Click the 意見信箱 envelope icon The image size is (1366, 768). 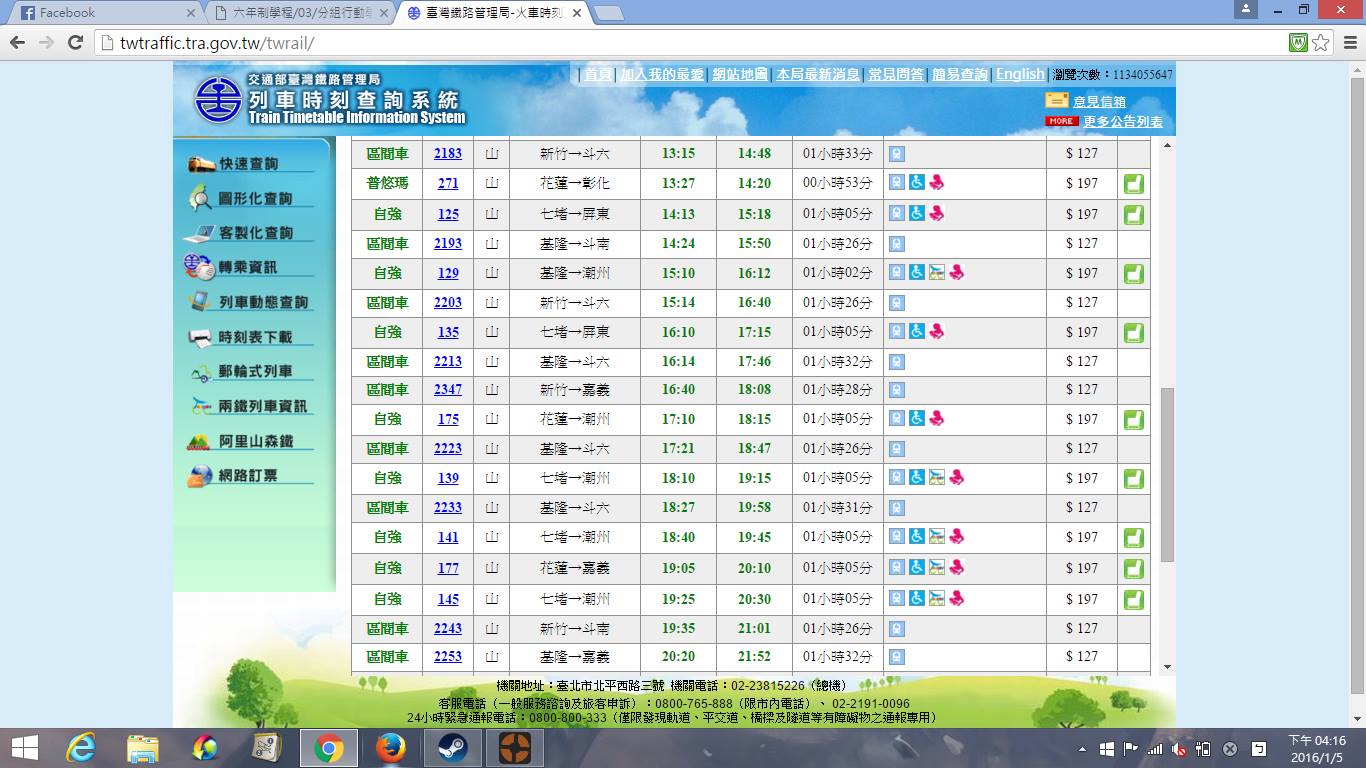(1056, 101)
